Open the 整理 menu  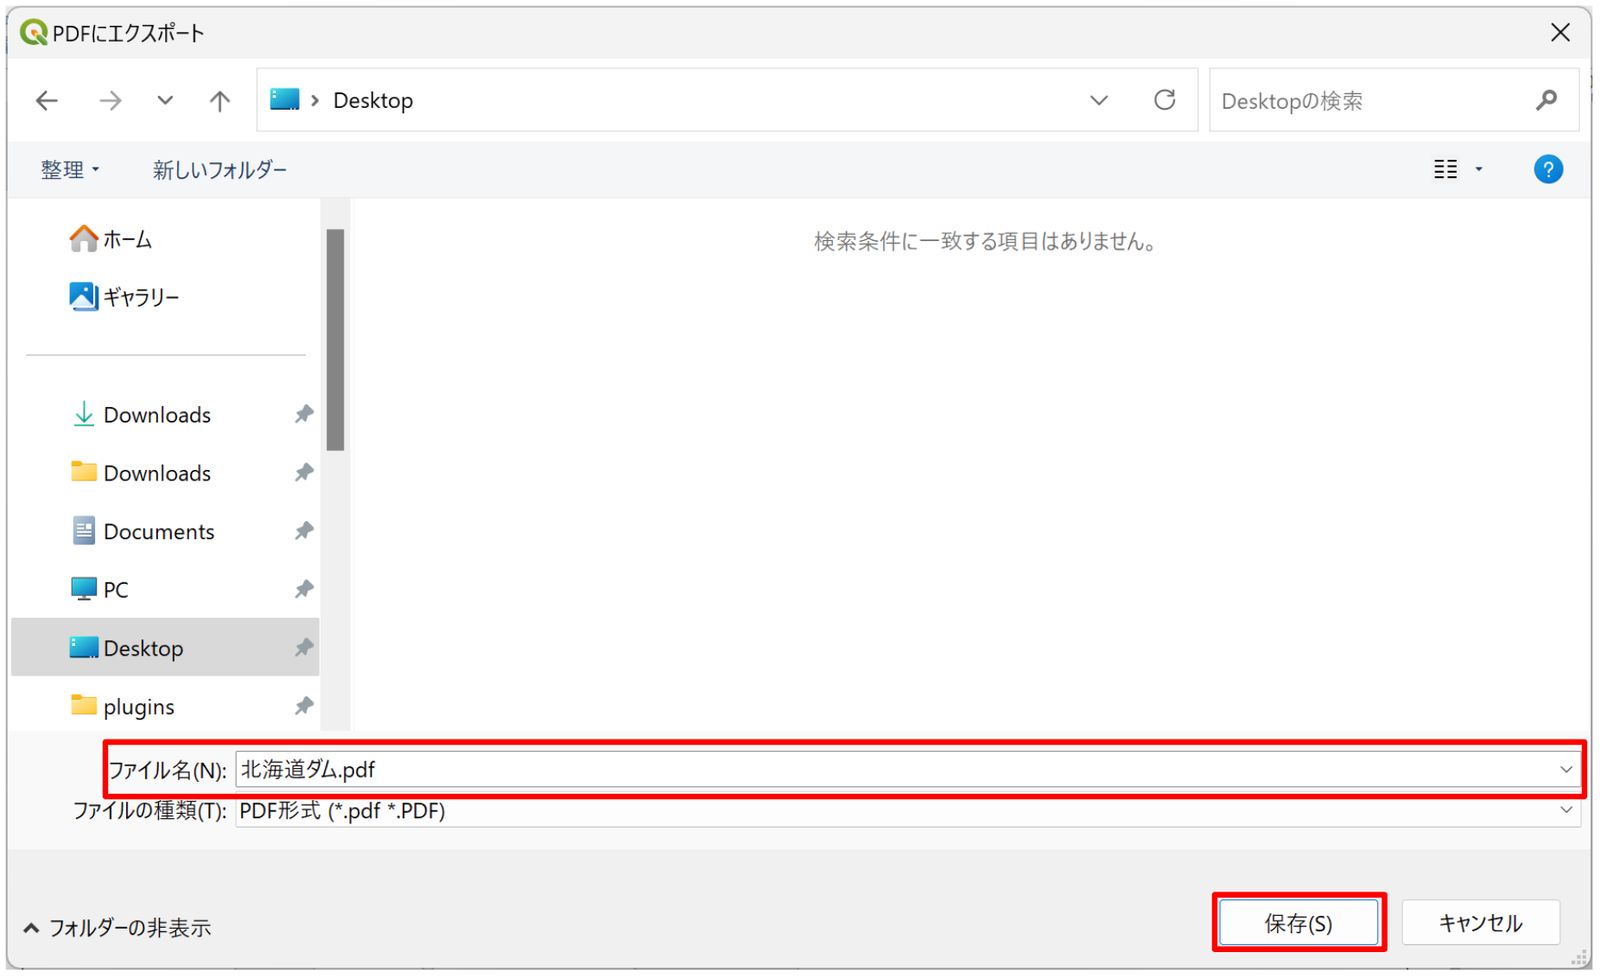pyautogui.click(x=70, y=170)
